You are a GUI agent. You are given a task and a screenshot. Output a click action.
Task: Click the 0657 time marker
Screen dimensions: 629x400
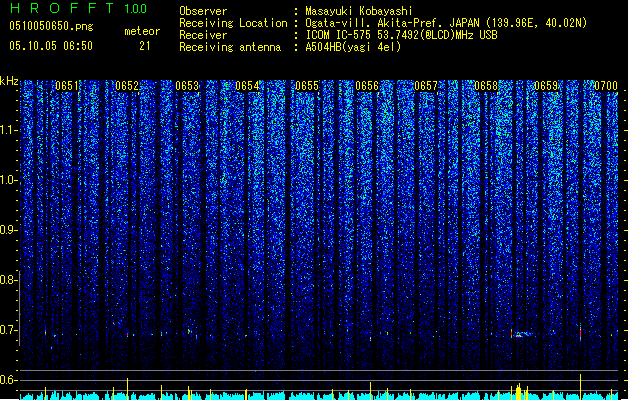tap(426, 86)
